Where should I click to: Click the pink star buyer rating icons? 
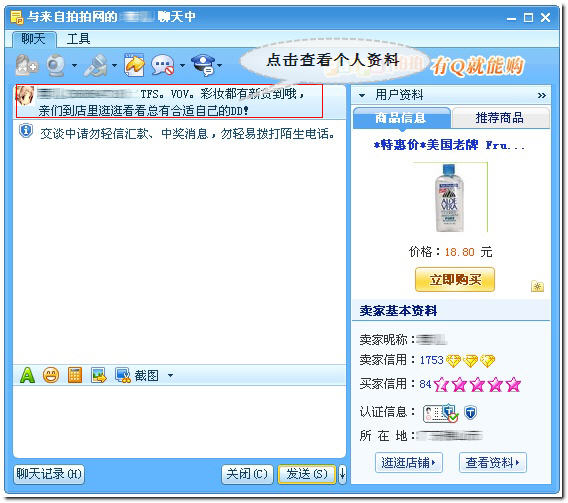(x=477, y=385)
